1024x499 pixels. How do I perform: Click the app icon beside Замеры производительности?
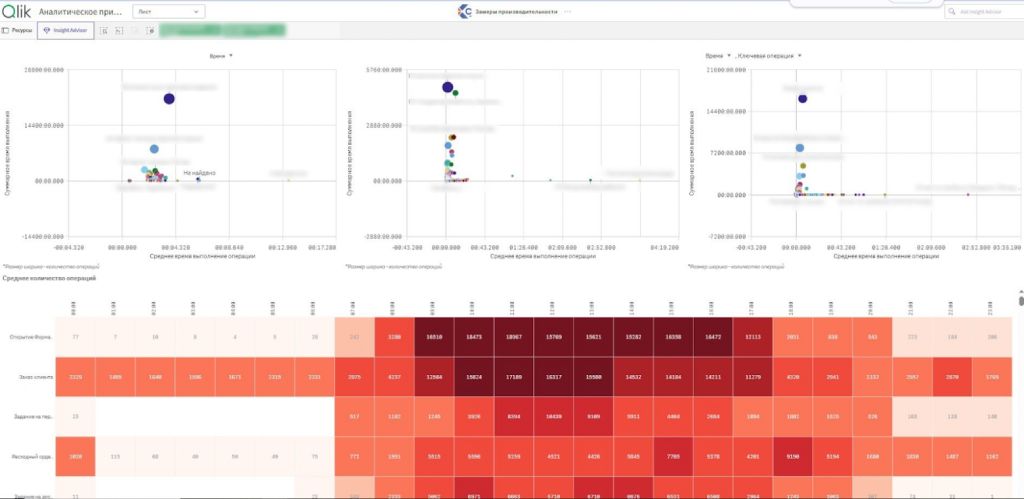tap(464, 11)
